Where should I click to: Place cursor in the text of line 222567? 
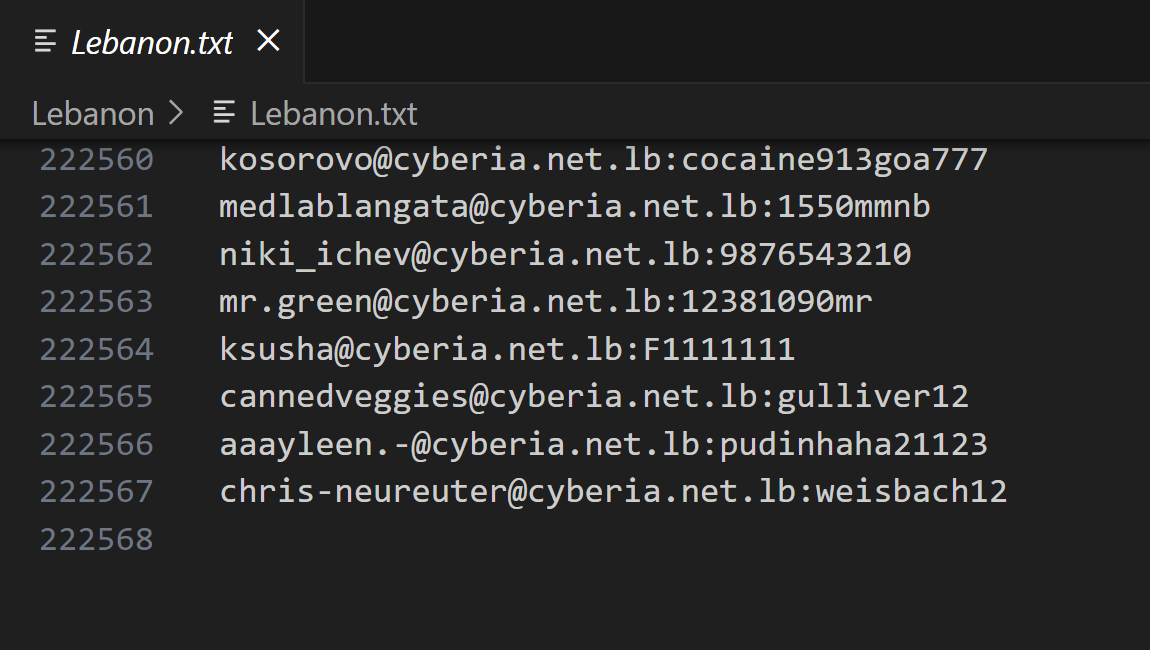(x=612, y=492)
